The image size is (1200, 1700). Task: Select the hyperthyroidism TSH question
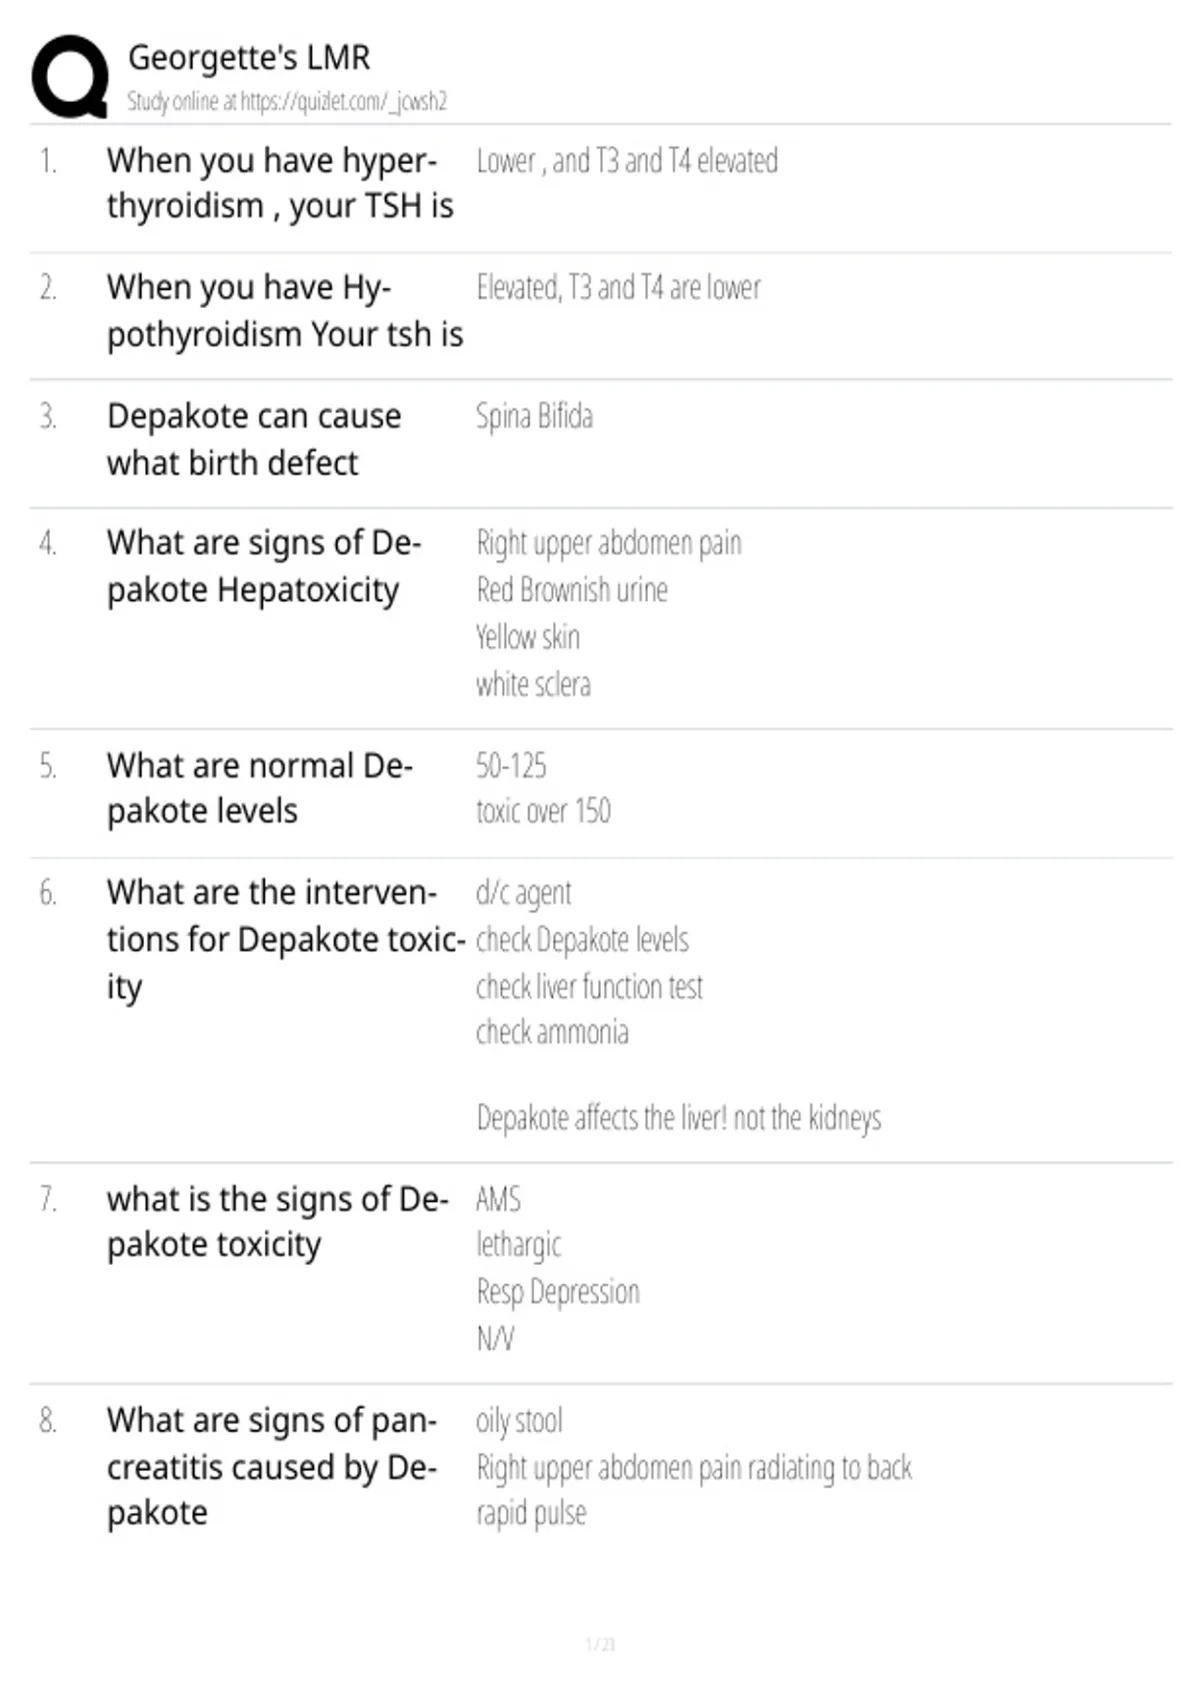[280, 183]
